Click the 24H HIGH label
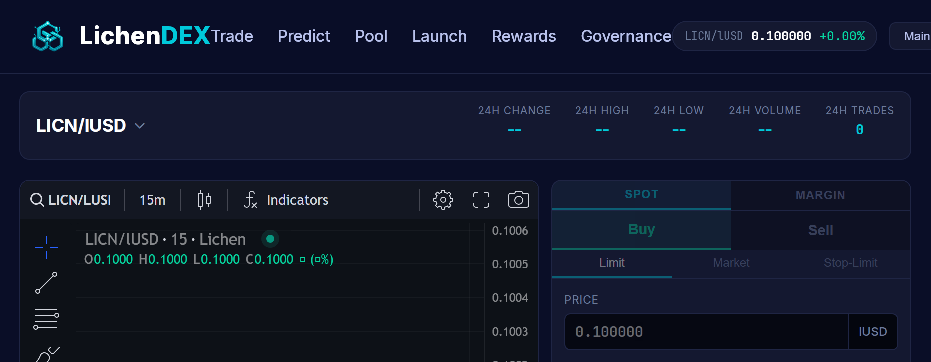Image resolution: width=931 pixels, height=362 pixels. (x=602, y=110)
